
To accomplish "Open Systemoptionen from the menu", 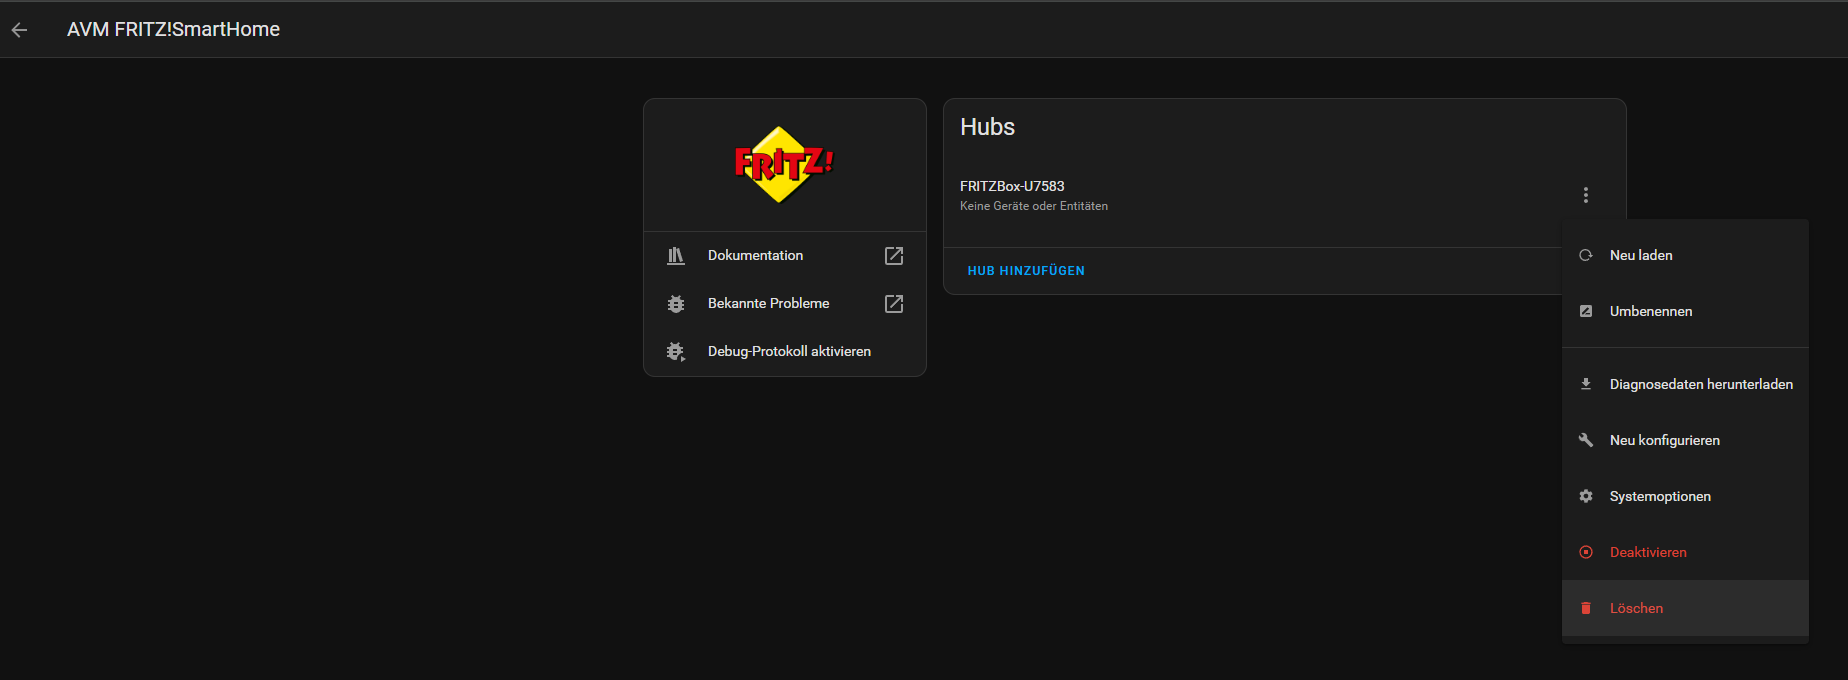I will click(x=1685, y=496).
